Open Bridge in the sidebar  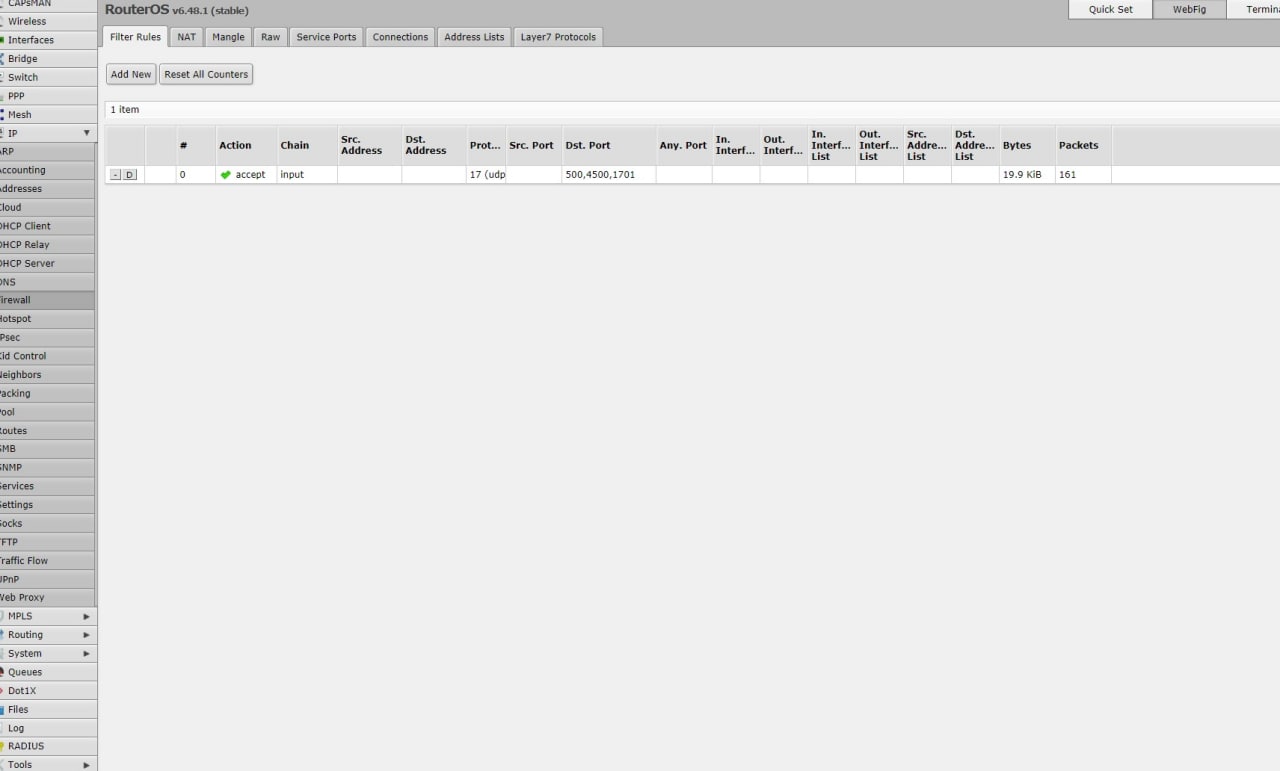pyautogui.click(x=48, y=59)
